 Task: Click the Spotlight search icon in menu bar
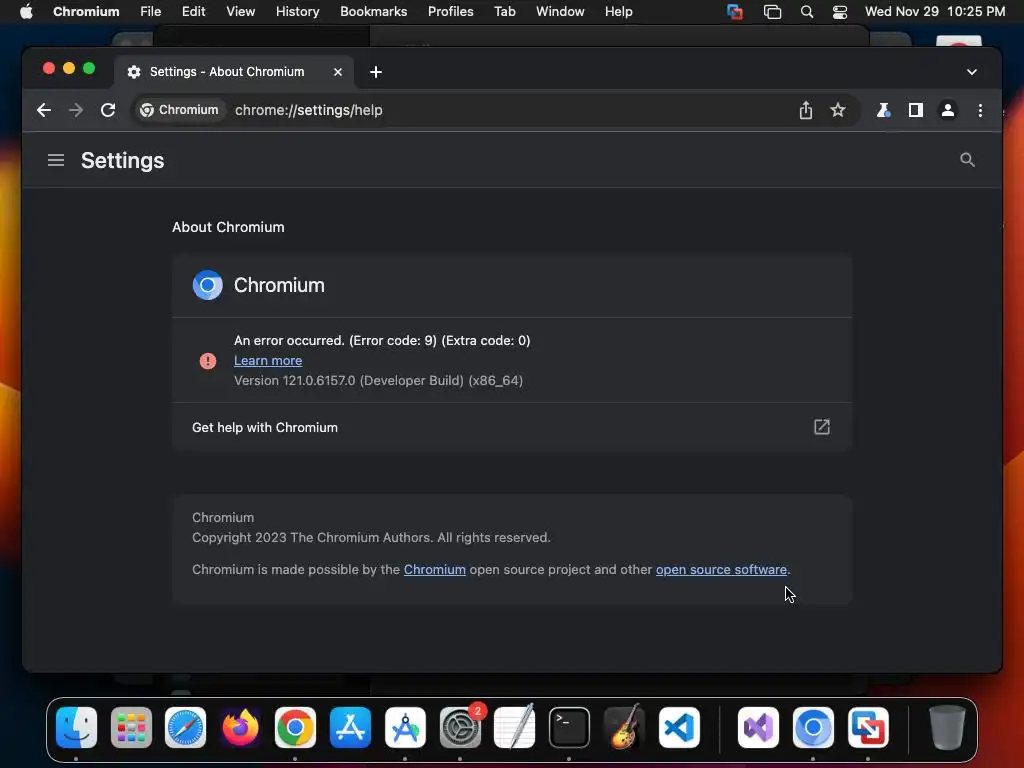(x=807, y=12)
